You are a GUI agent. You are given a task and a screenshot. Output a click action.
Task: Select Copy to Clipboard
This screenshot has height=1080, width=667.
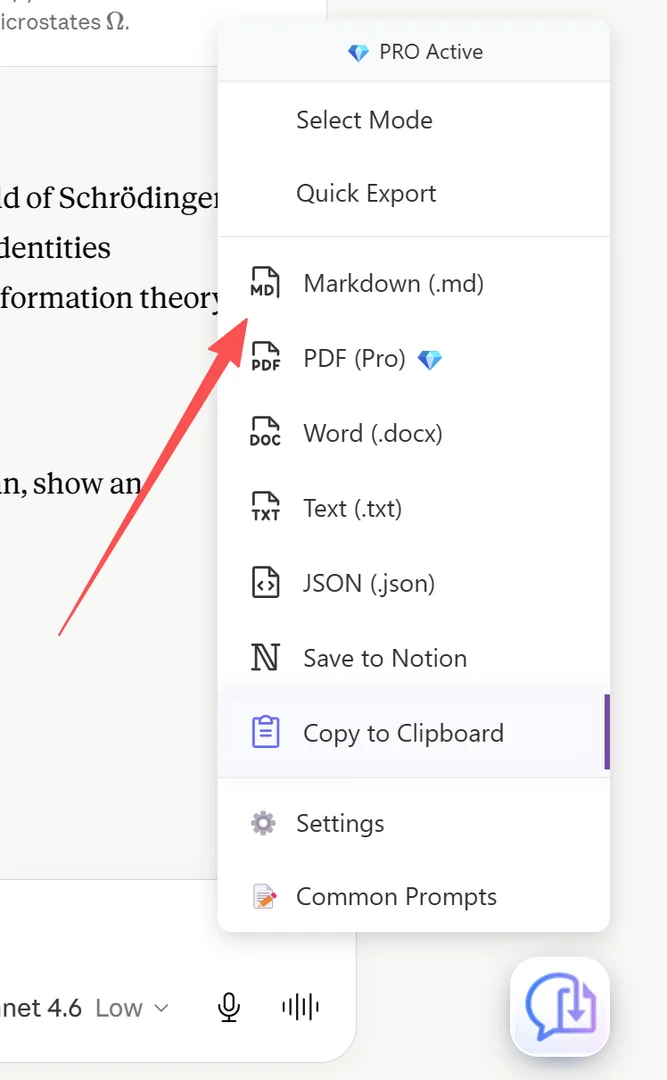pyautogui.click(x=413, y=732)
